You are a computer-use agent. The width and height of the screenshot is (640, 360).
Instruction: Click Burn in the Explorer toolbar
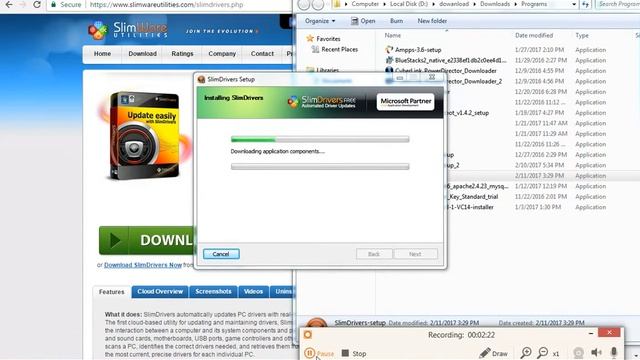coord(396,21)
